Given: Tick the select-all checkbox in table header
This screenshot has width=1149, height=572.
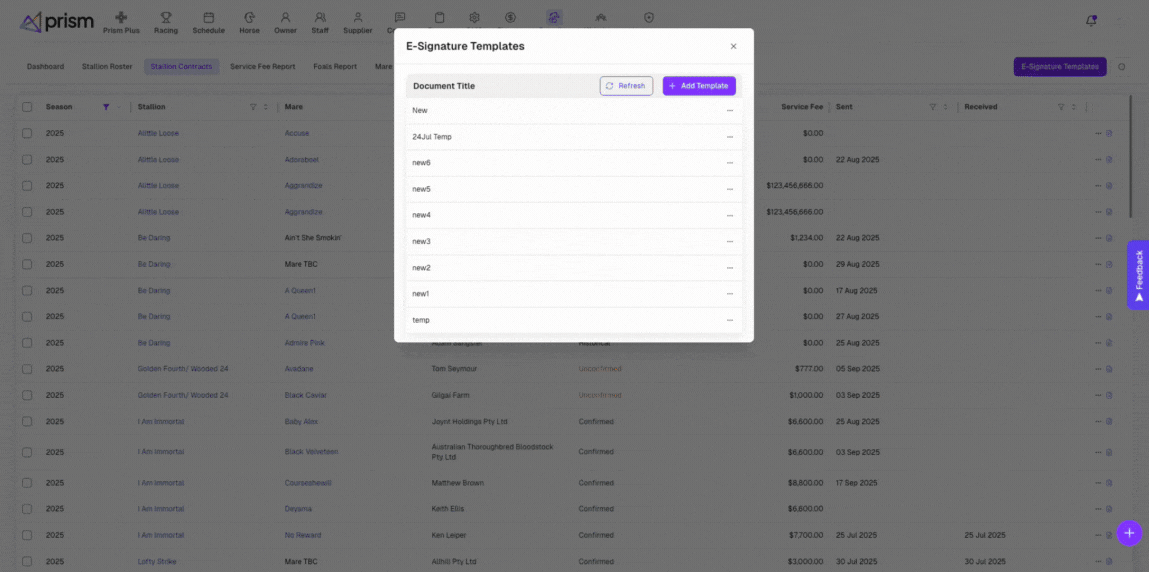Looking at the screenshot, I should click(27, 107).
